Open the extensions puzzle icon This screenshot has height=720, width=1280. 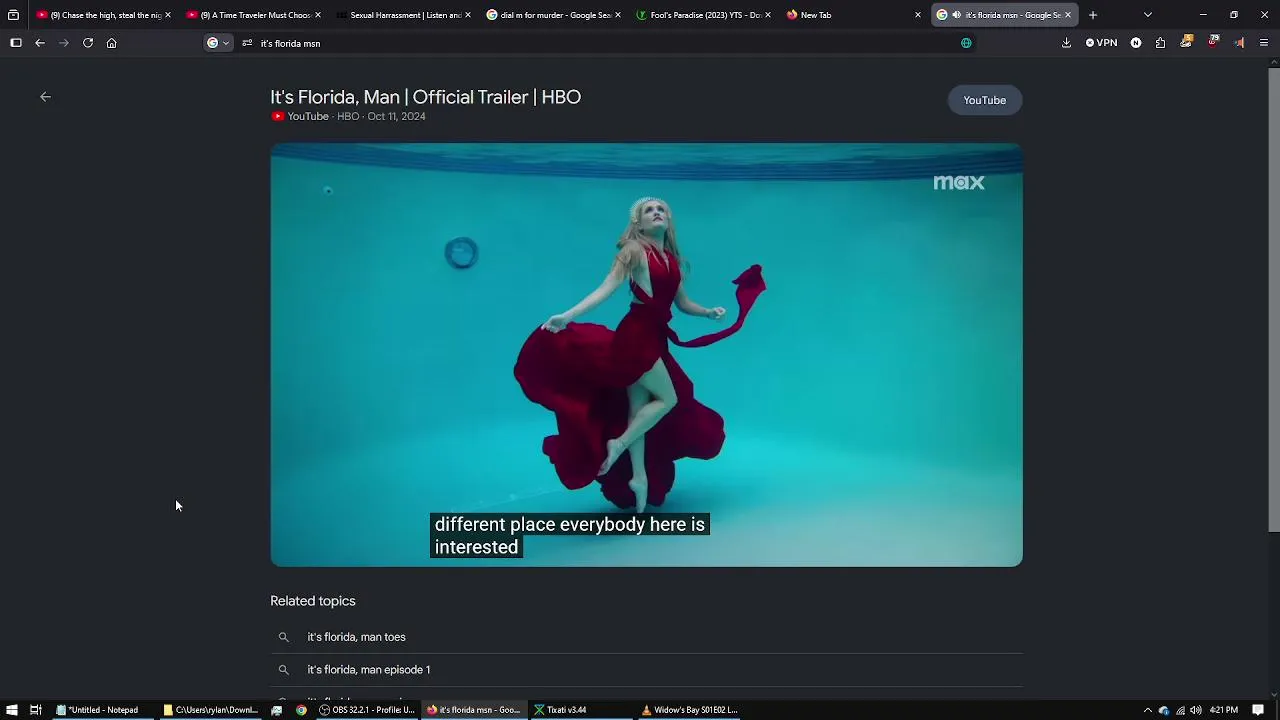1160,43
